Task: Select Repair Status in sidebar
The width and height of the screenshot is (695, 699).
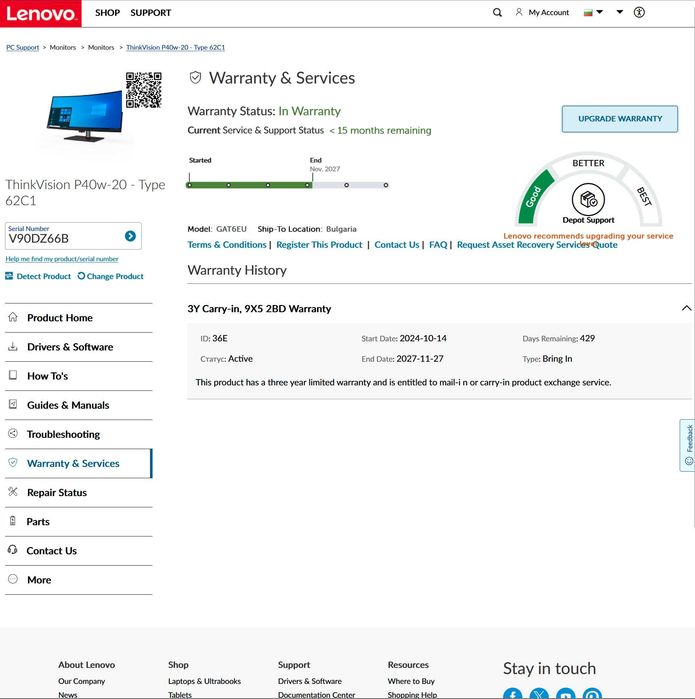Action: (x=78, y=493)
